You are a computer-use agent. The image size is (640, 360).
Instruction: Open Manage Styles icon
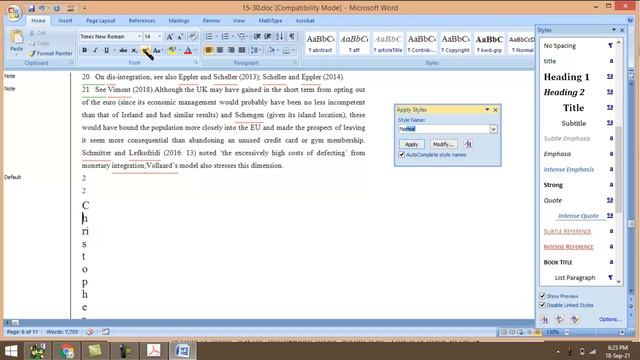pos(574,320)
